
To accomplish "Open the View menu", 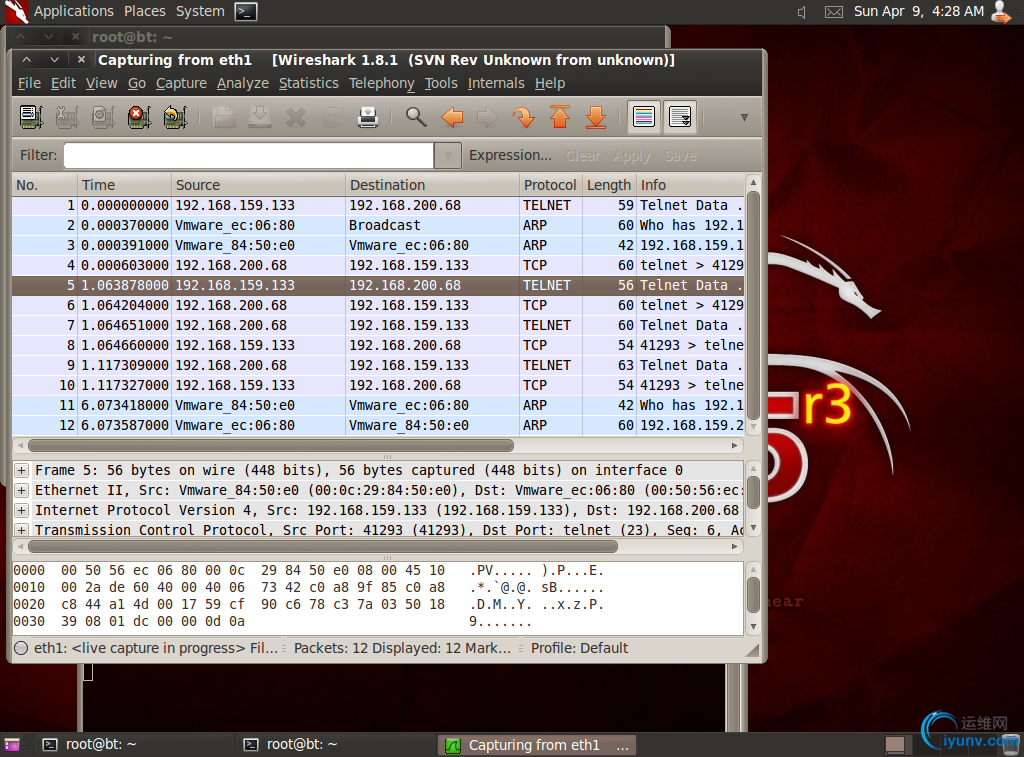I will click(x=101, y=83).
